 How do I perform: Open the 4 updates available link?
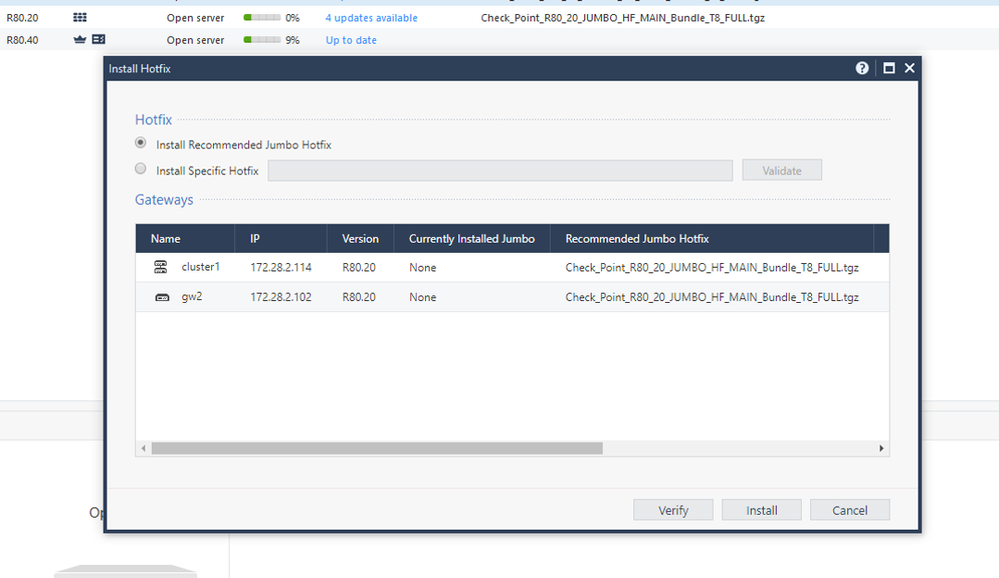371,18
